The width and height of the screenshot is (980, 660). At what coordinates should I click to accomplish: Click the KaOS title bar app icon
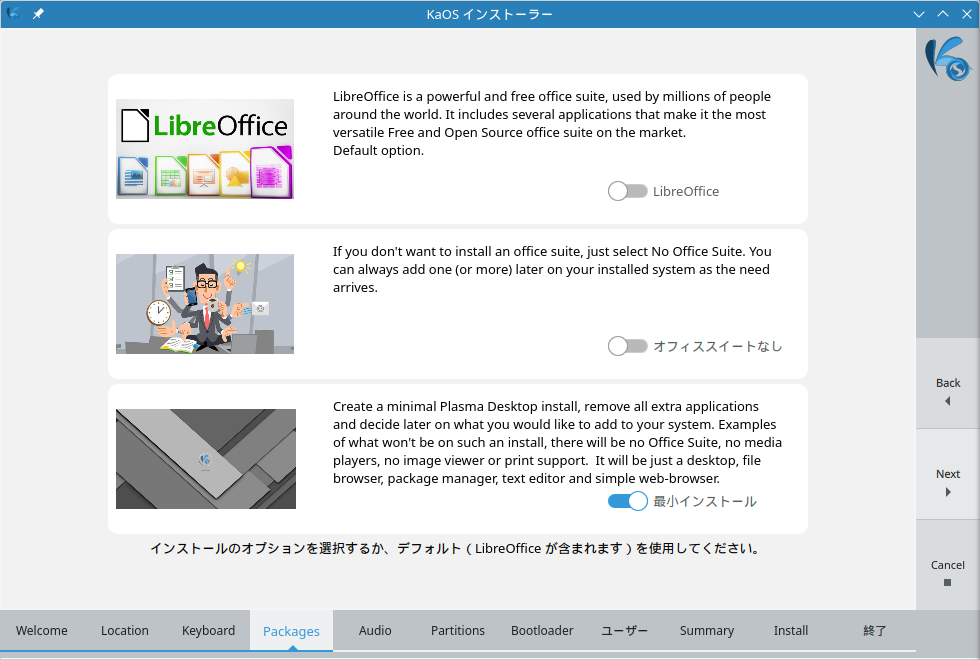14,13
